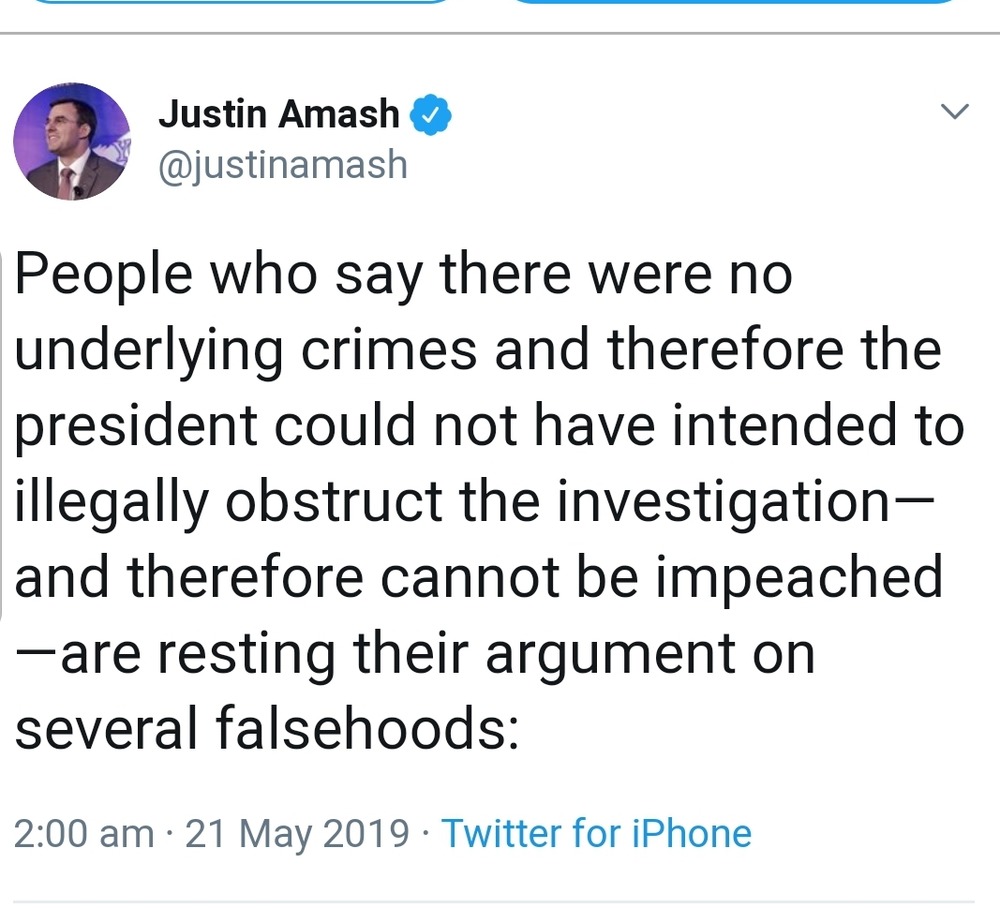Click the word "investigation" in the tweet
The width and height of the screenshot is (1000, 908).
718,502
